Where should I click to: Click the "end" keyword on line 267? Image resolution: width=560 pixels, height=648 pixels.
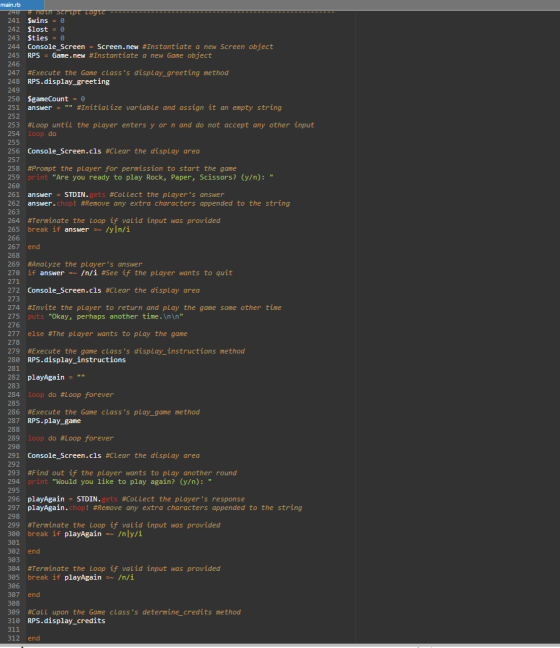tap(34, 247)
